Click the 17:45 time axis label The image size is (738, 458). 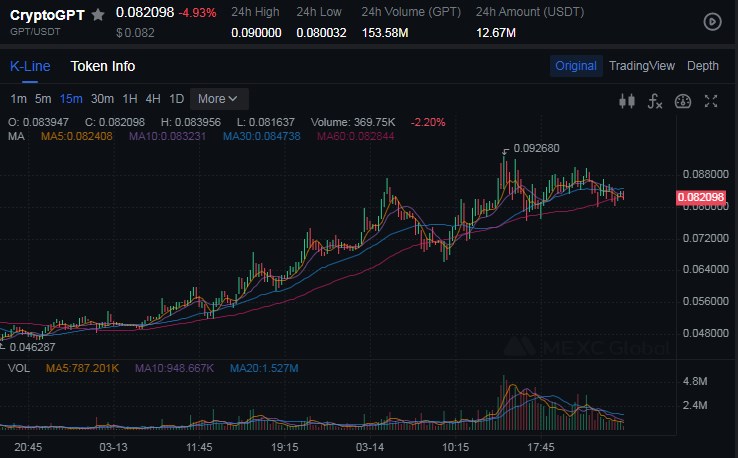tap(541, 447)
